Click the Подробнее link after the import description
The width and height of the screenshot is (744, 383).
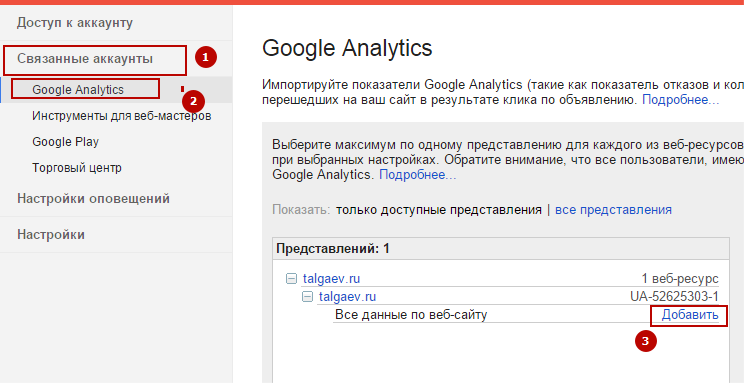[680, 100]
